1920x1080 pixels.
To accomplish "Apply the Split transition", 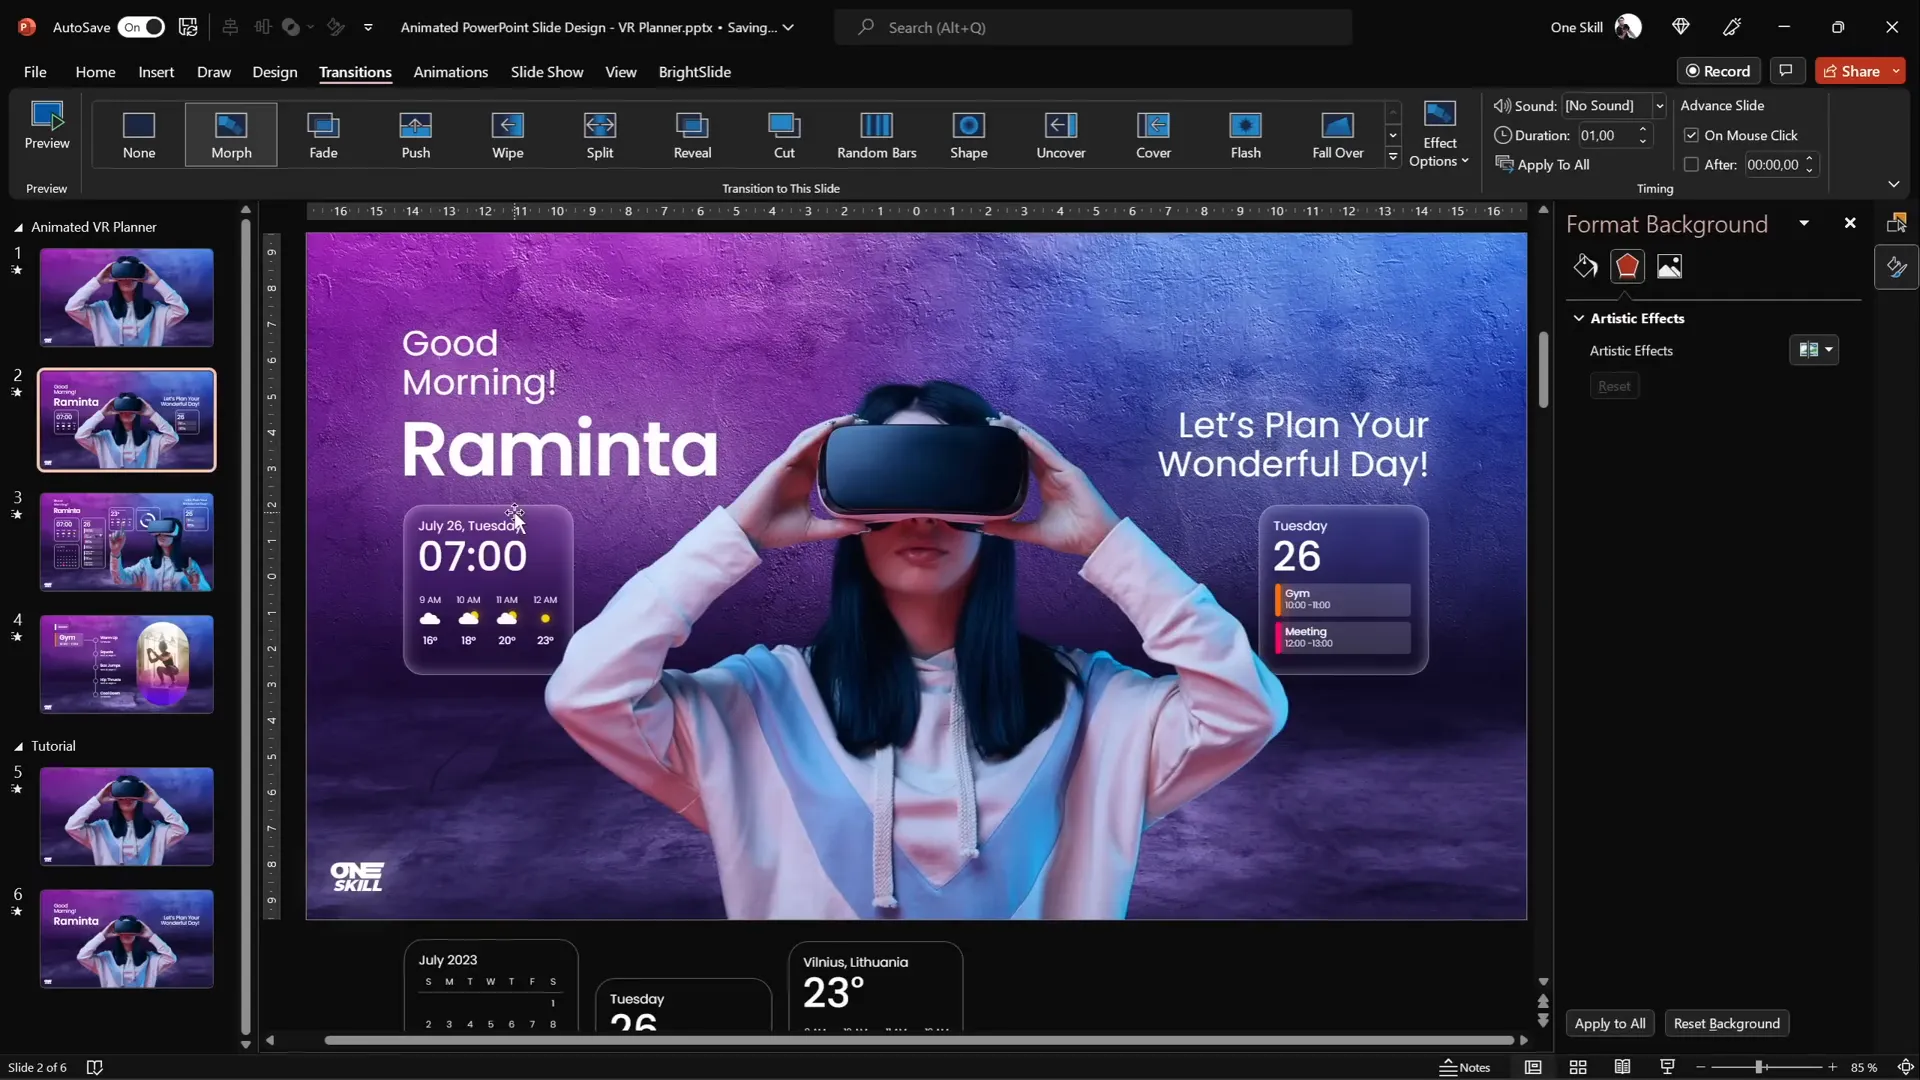I will click(x=600, y=134).
